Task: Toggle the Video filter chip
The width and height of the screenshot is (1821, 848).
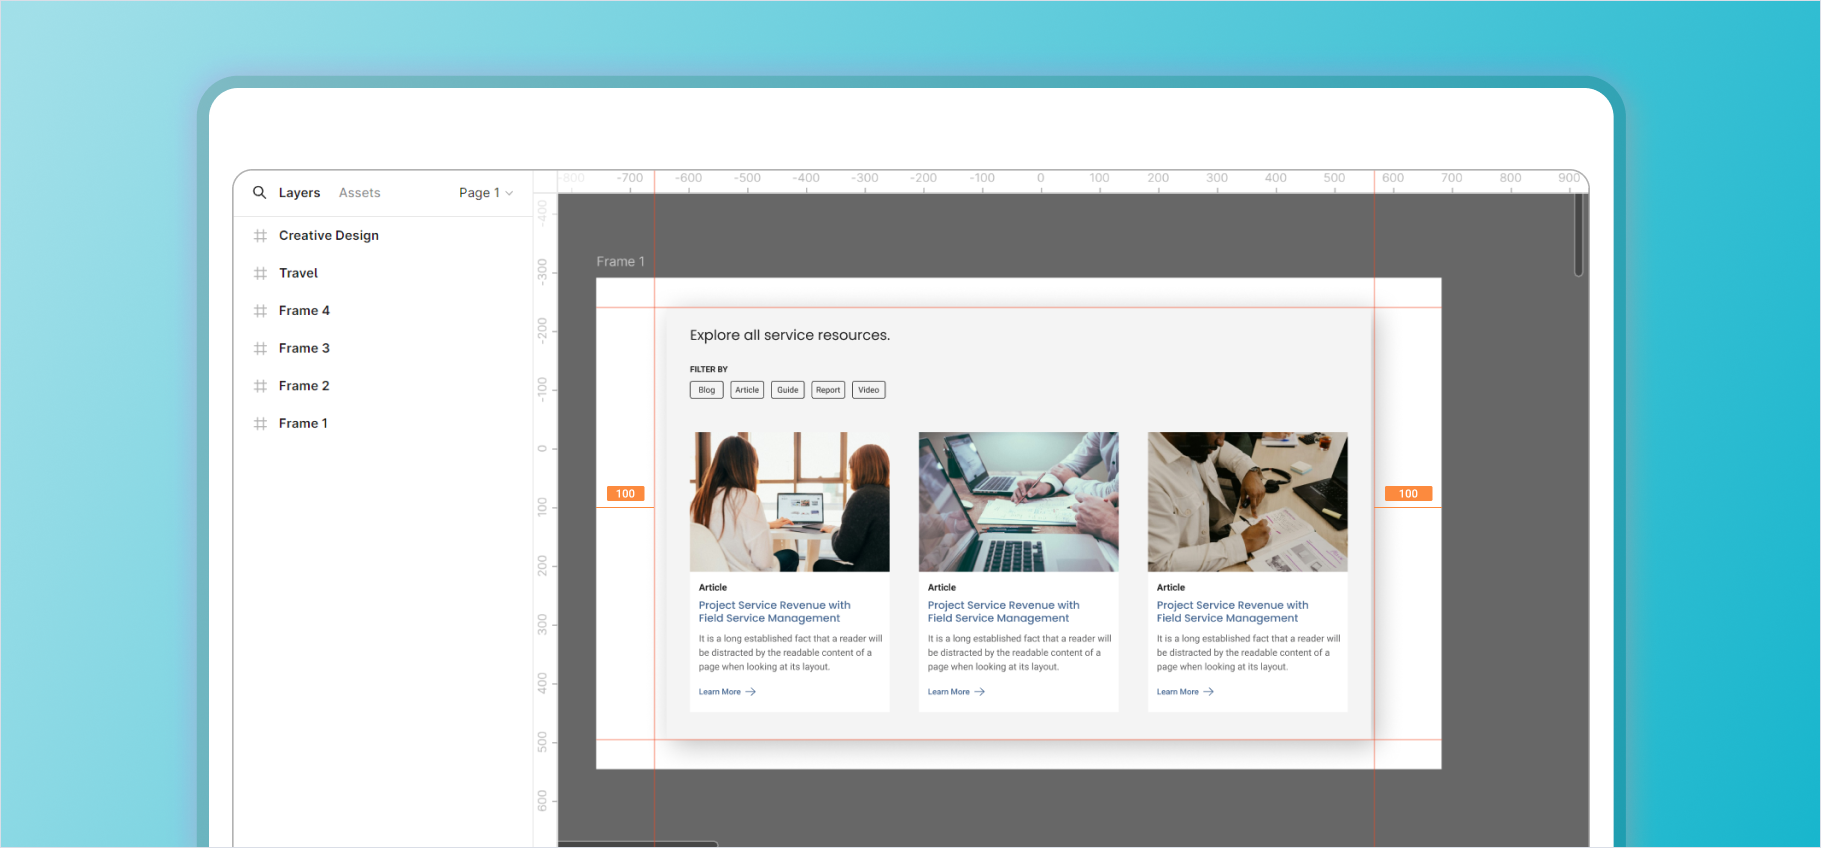Action: (868, 390)
